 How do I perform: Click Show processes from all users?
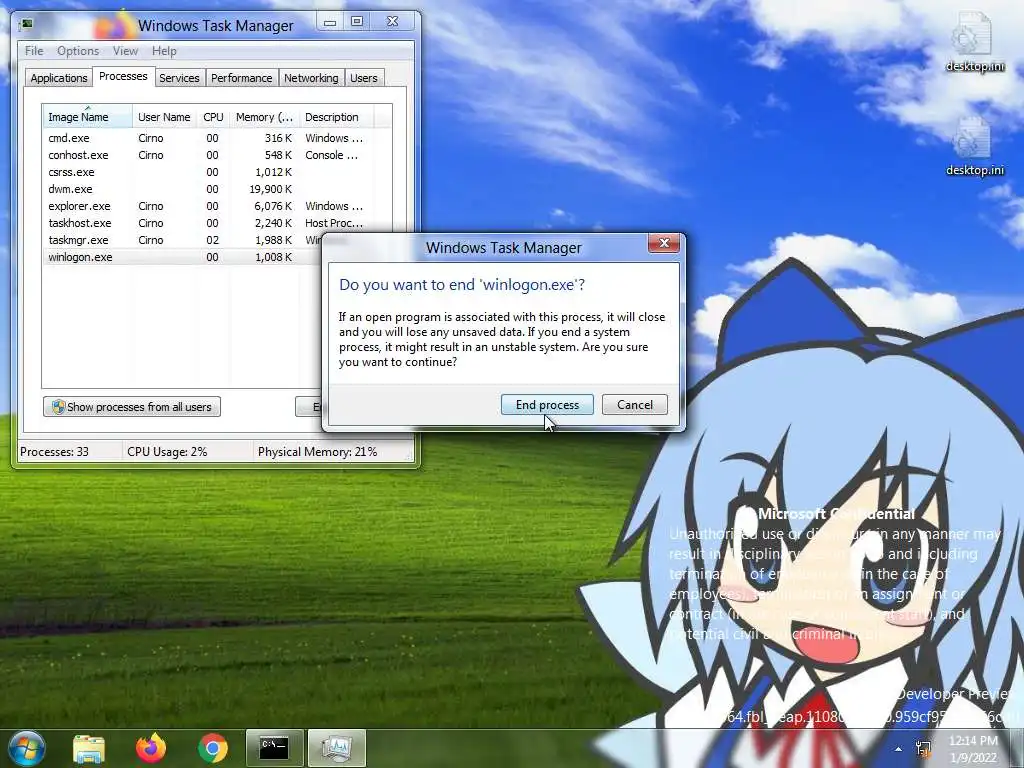click(132, 407)
